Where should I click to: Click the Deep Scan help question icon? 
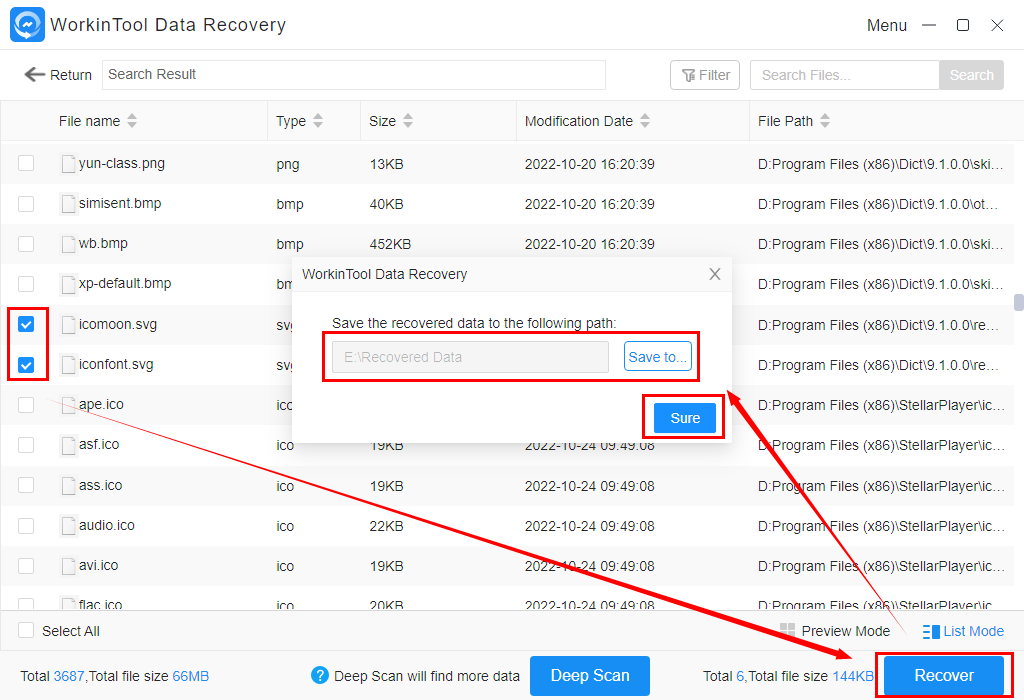(320, 676)
